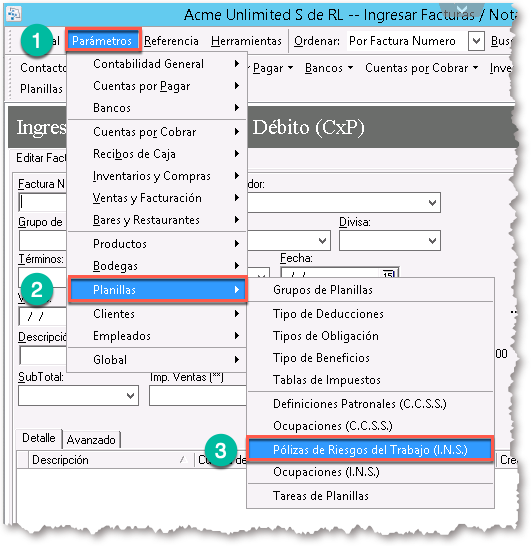Switch to the Avanzado tab
The image size is (531, 546).
91,440
